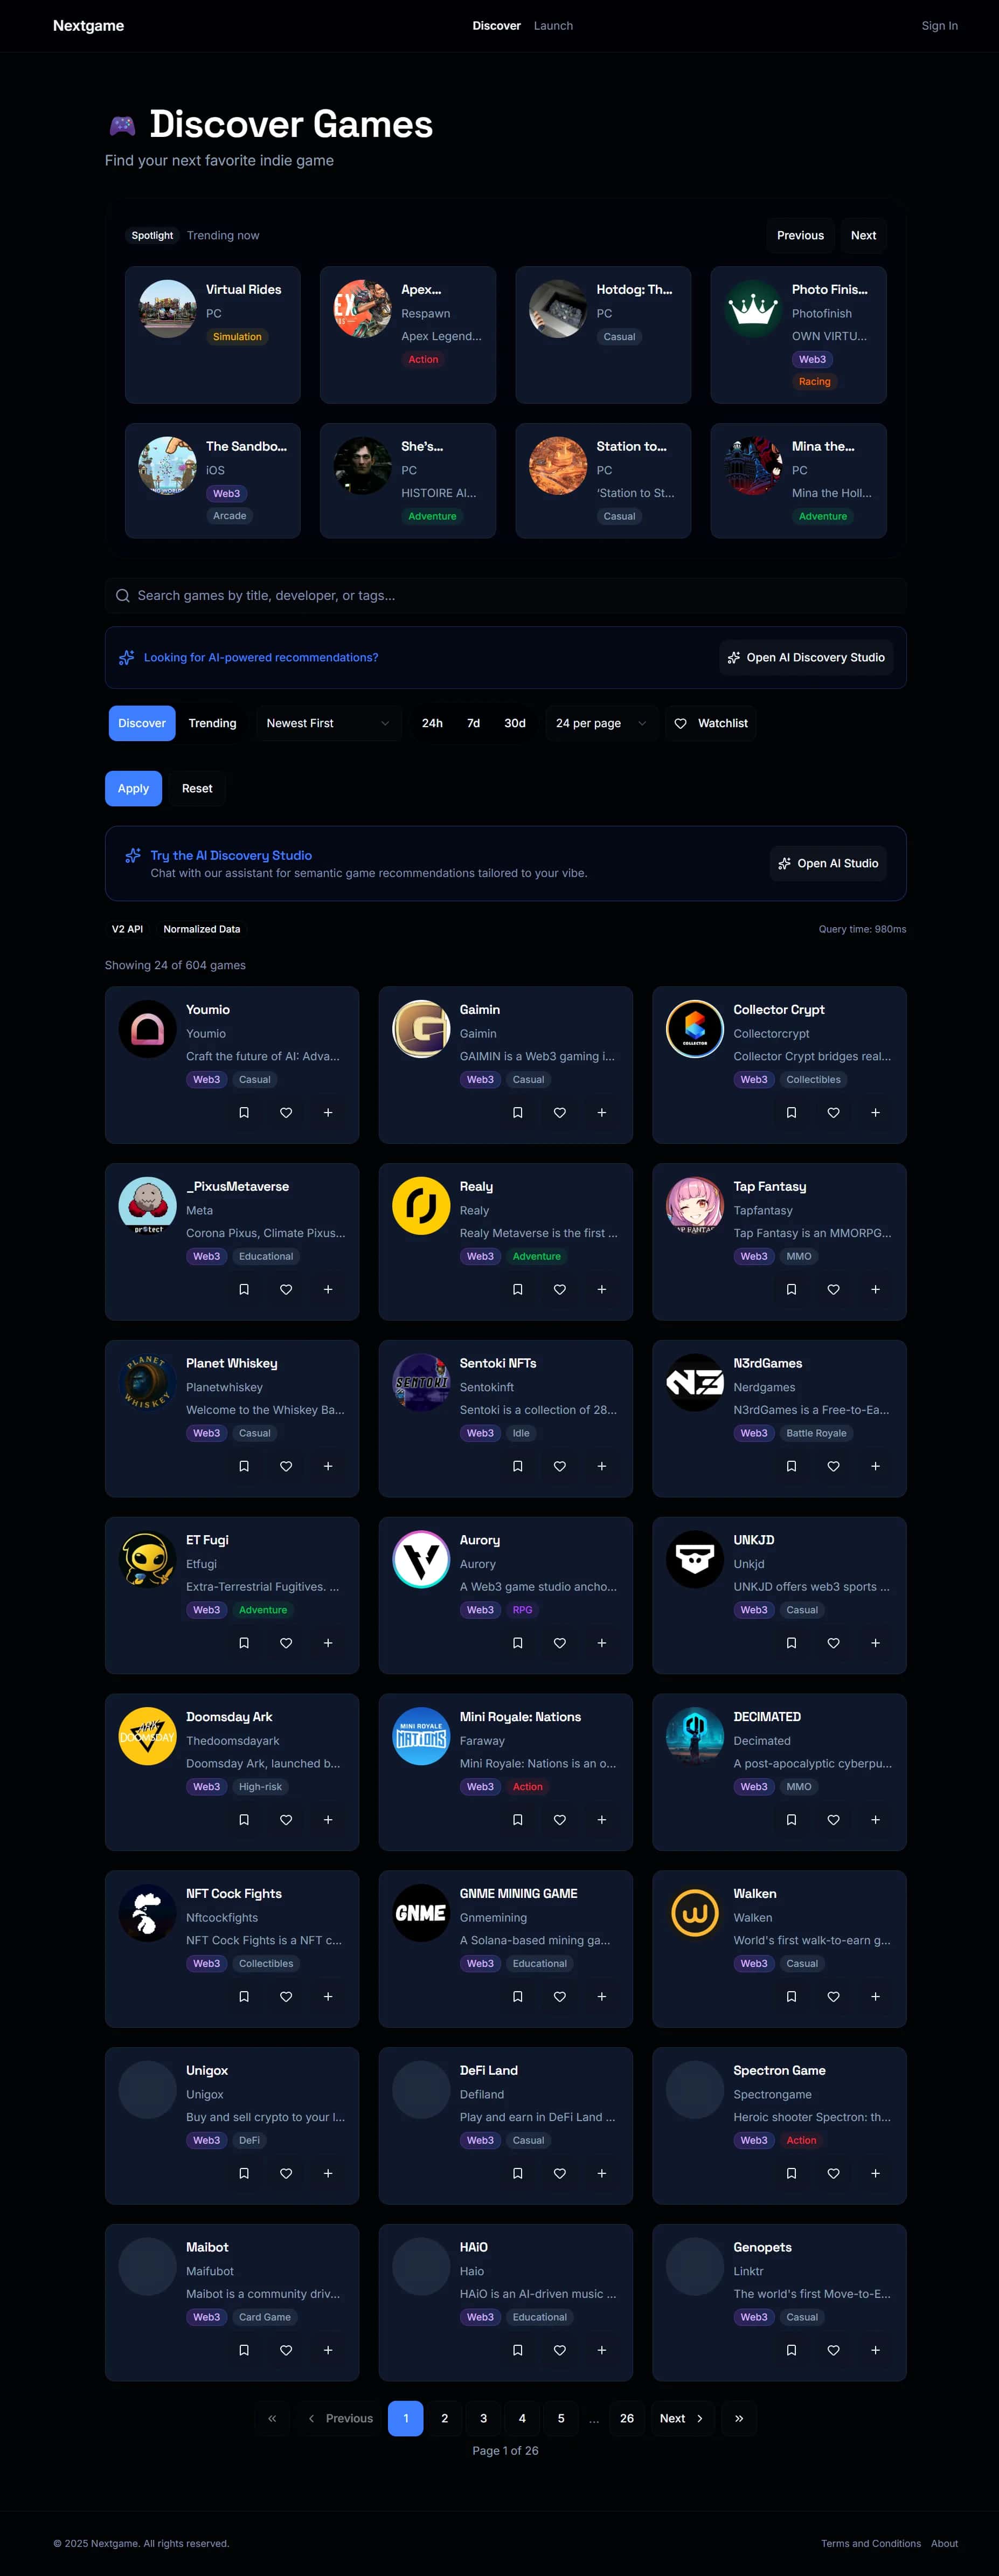The width and height of the screenshot is (999, 2576).
Task: Click the Virtual Rides spotlight thumbnail
Action: click(x=167, y=308)
